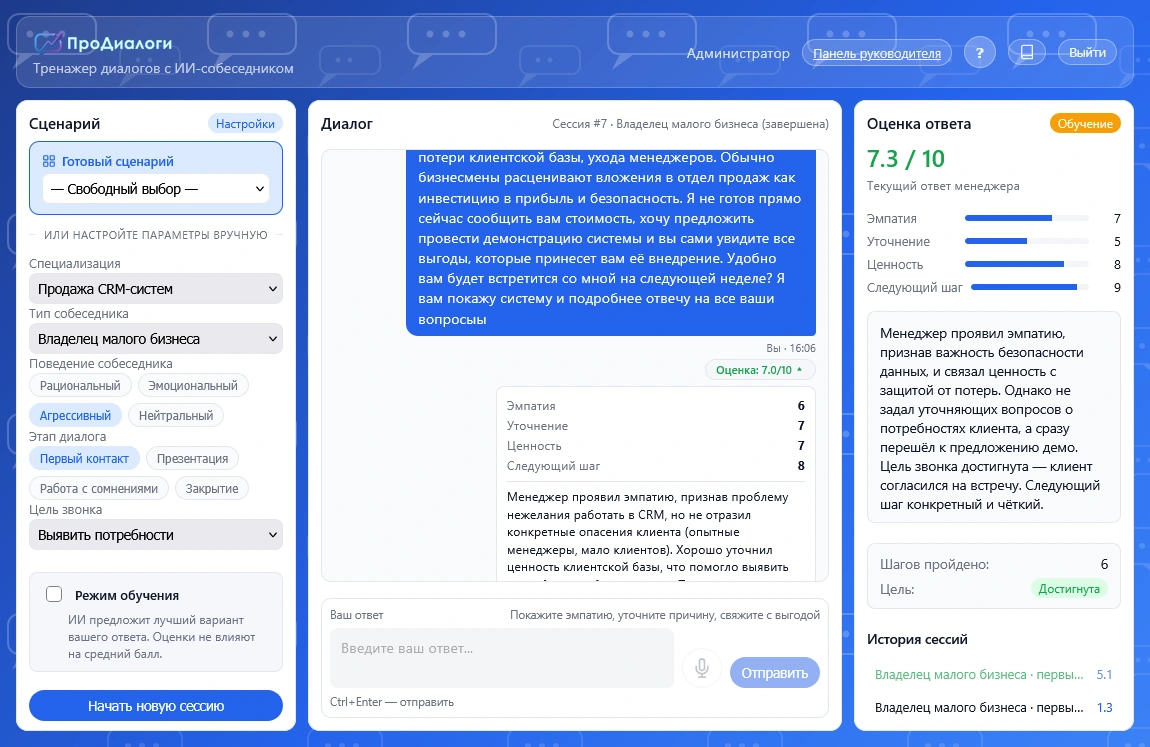
Task: Click the Ценность score progress bar
Action: 1026,265
